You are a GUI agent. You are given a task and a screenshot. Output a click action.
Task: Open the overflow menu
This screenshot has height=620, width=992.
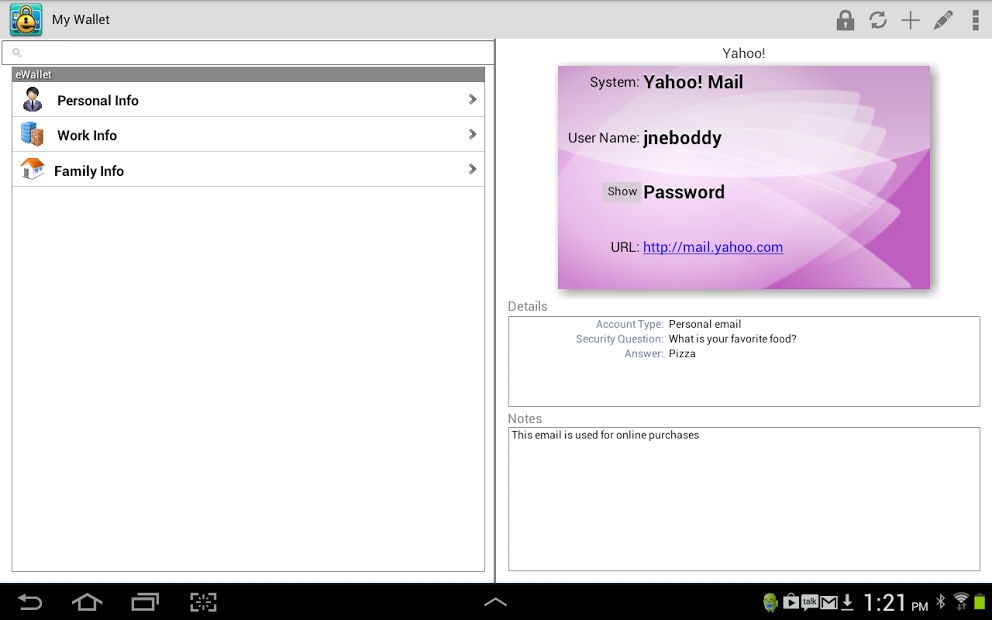976,19
